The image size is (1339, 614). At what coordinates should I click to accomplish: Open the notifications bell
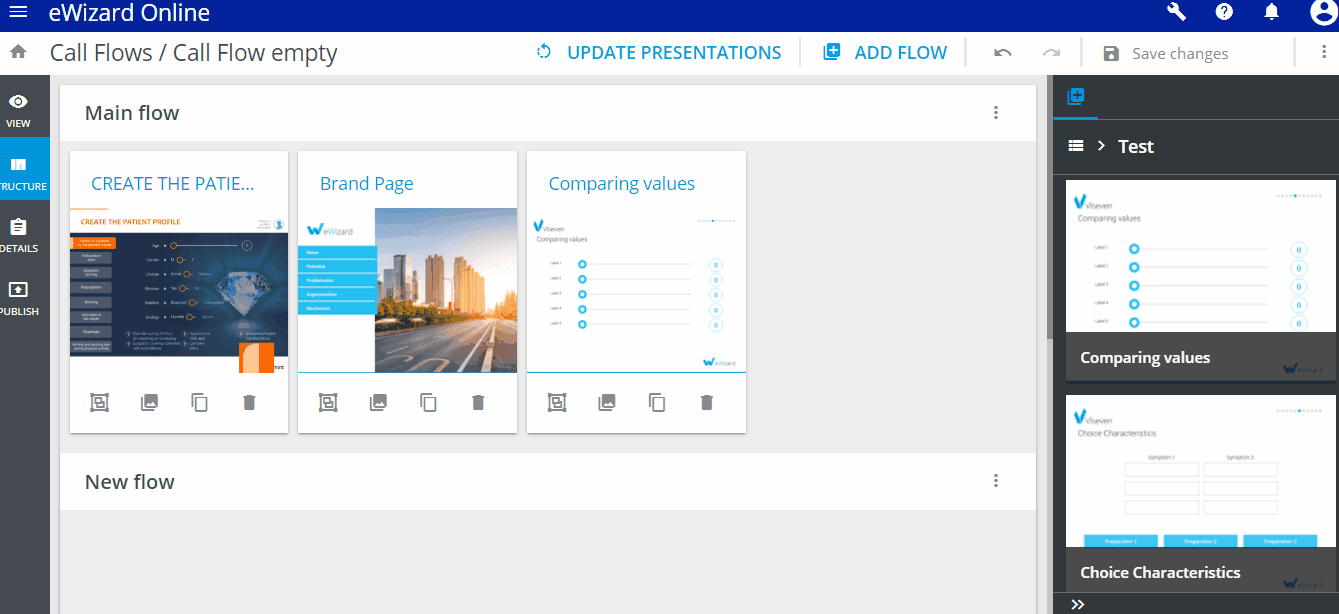(1272, 12)
